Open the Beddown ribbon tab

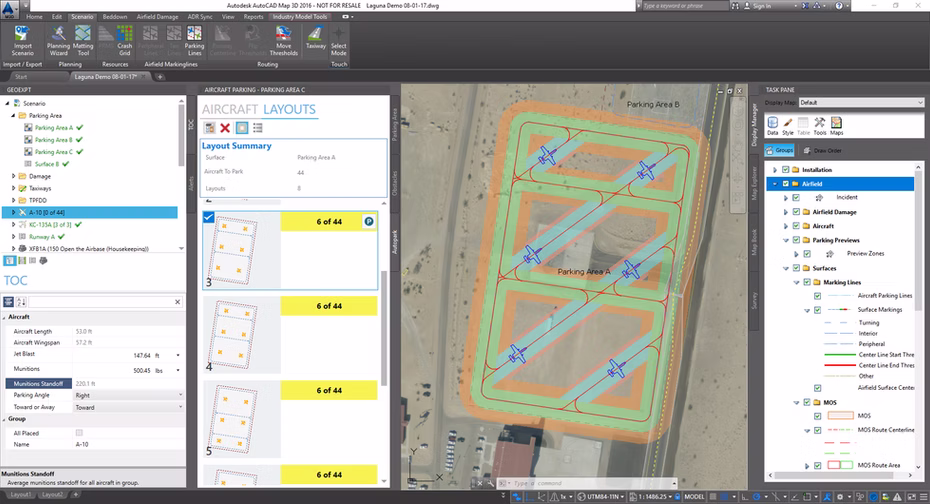114,17
